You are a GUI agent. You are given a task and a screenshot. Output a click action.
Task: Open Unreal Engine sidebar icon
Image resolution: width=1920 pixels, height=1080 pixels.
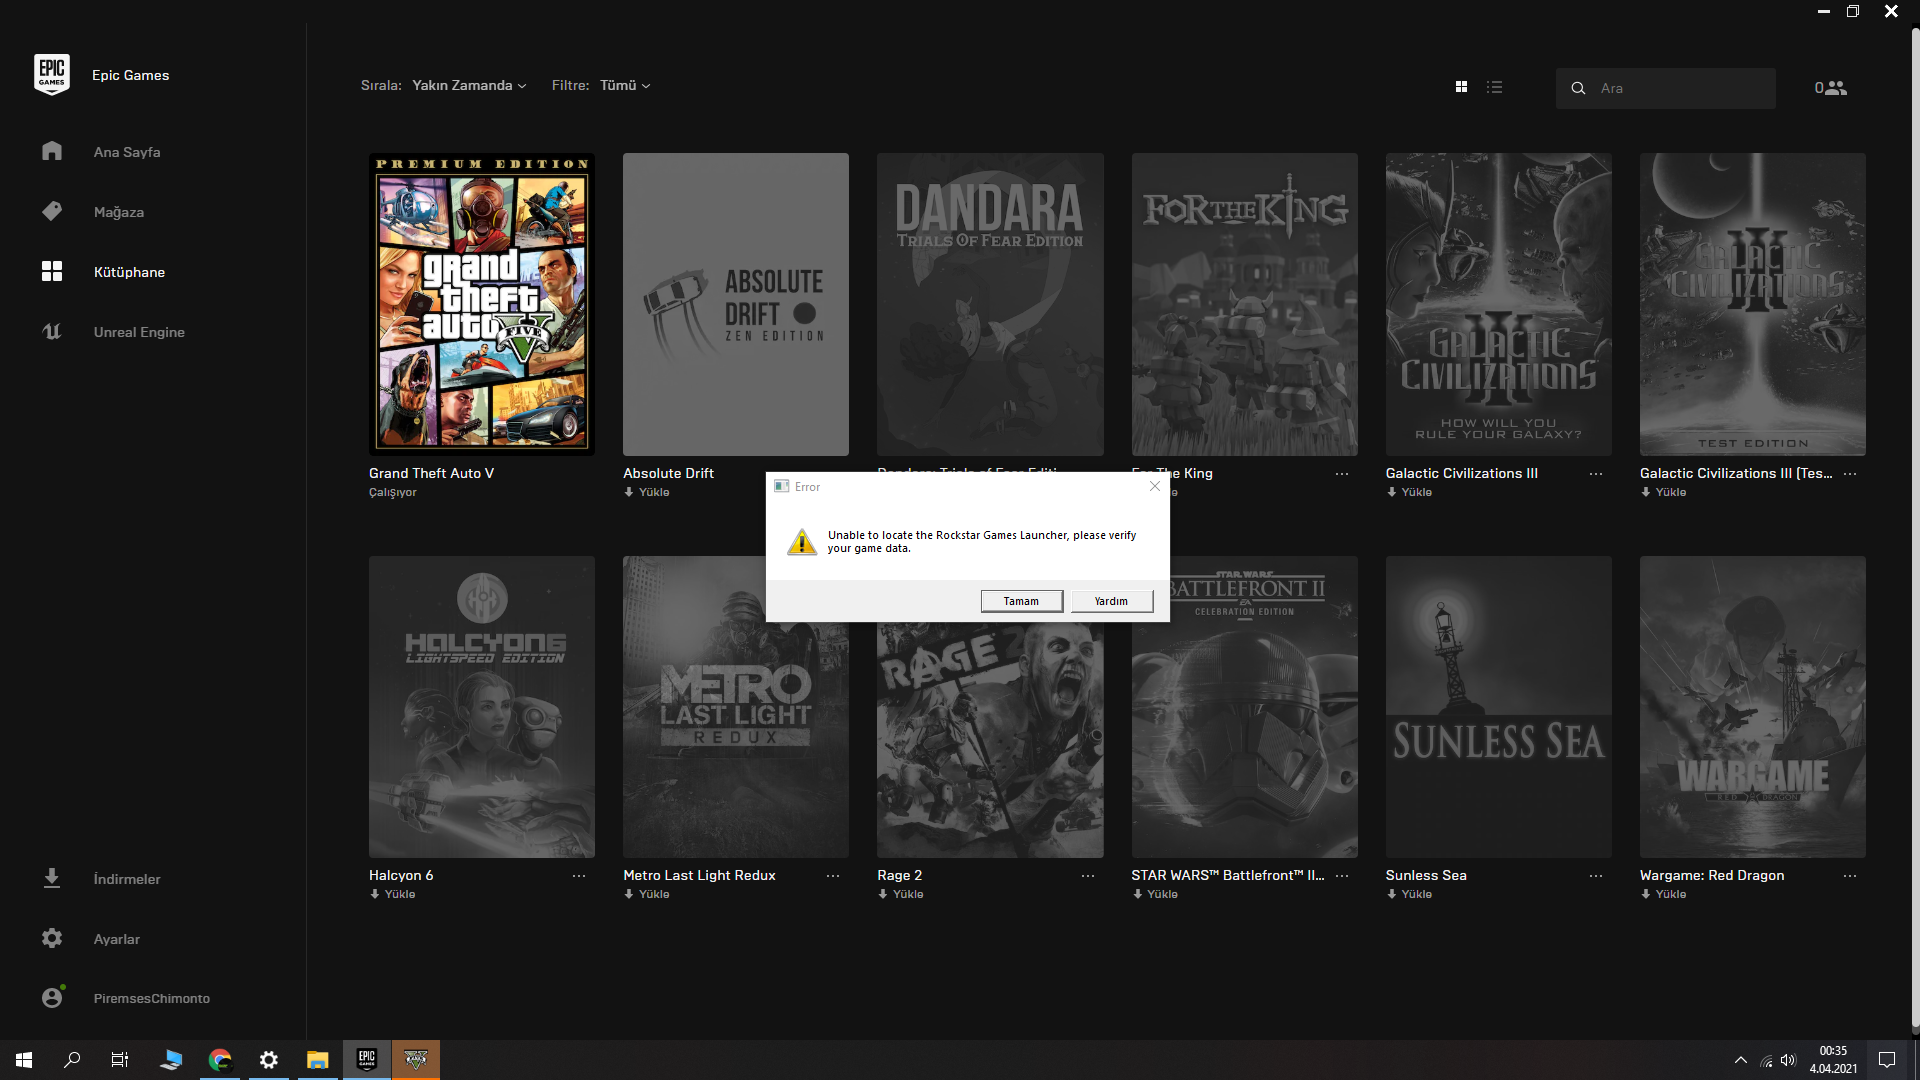pyautogui.click(x=52, y=332)
